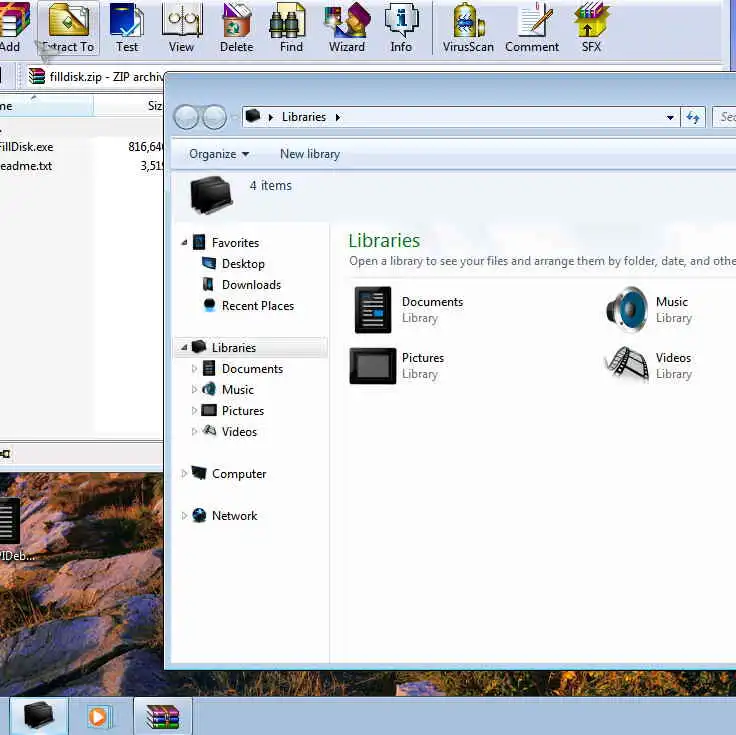
Task: Select Music in navigation tree
Action: (238, 390)
